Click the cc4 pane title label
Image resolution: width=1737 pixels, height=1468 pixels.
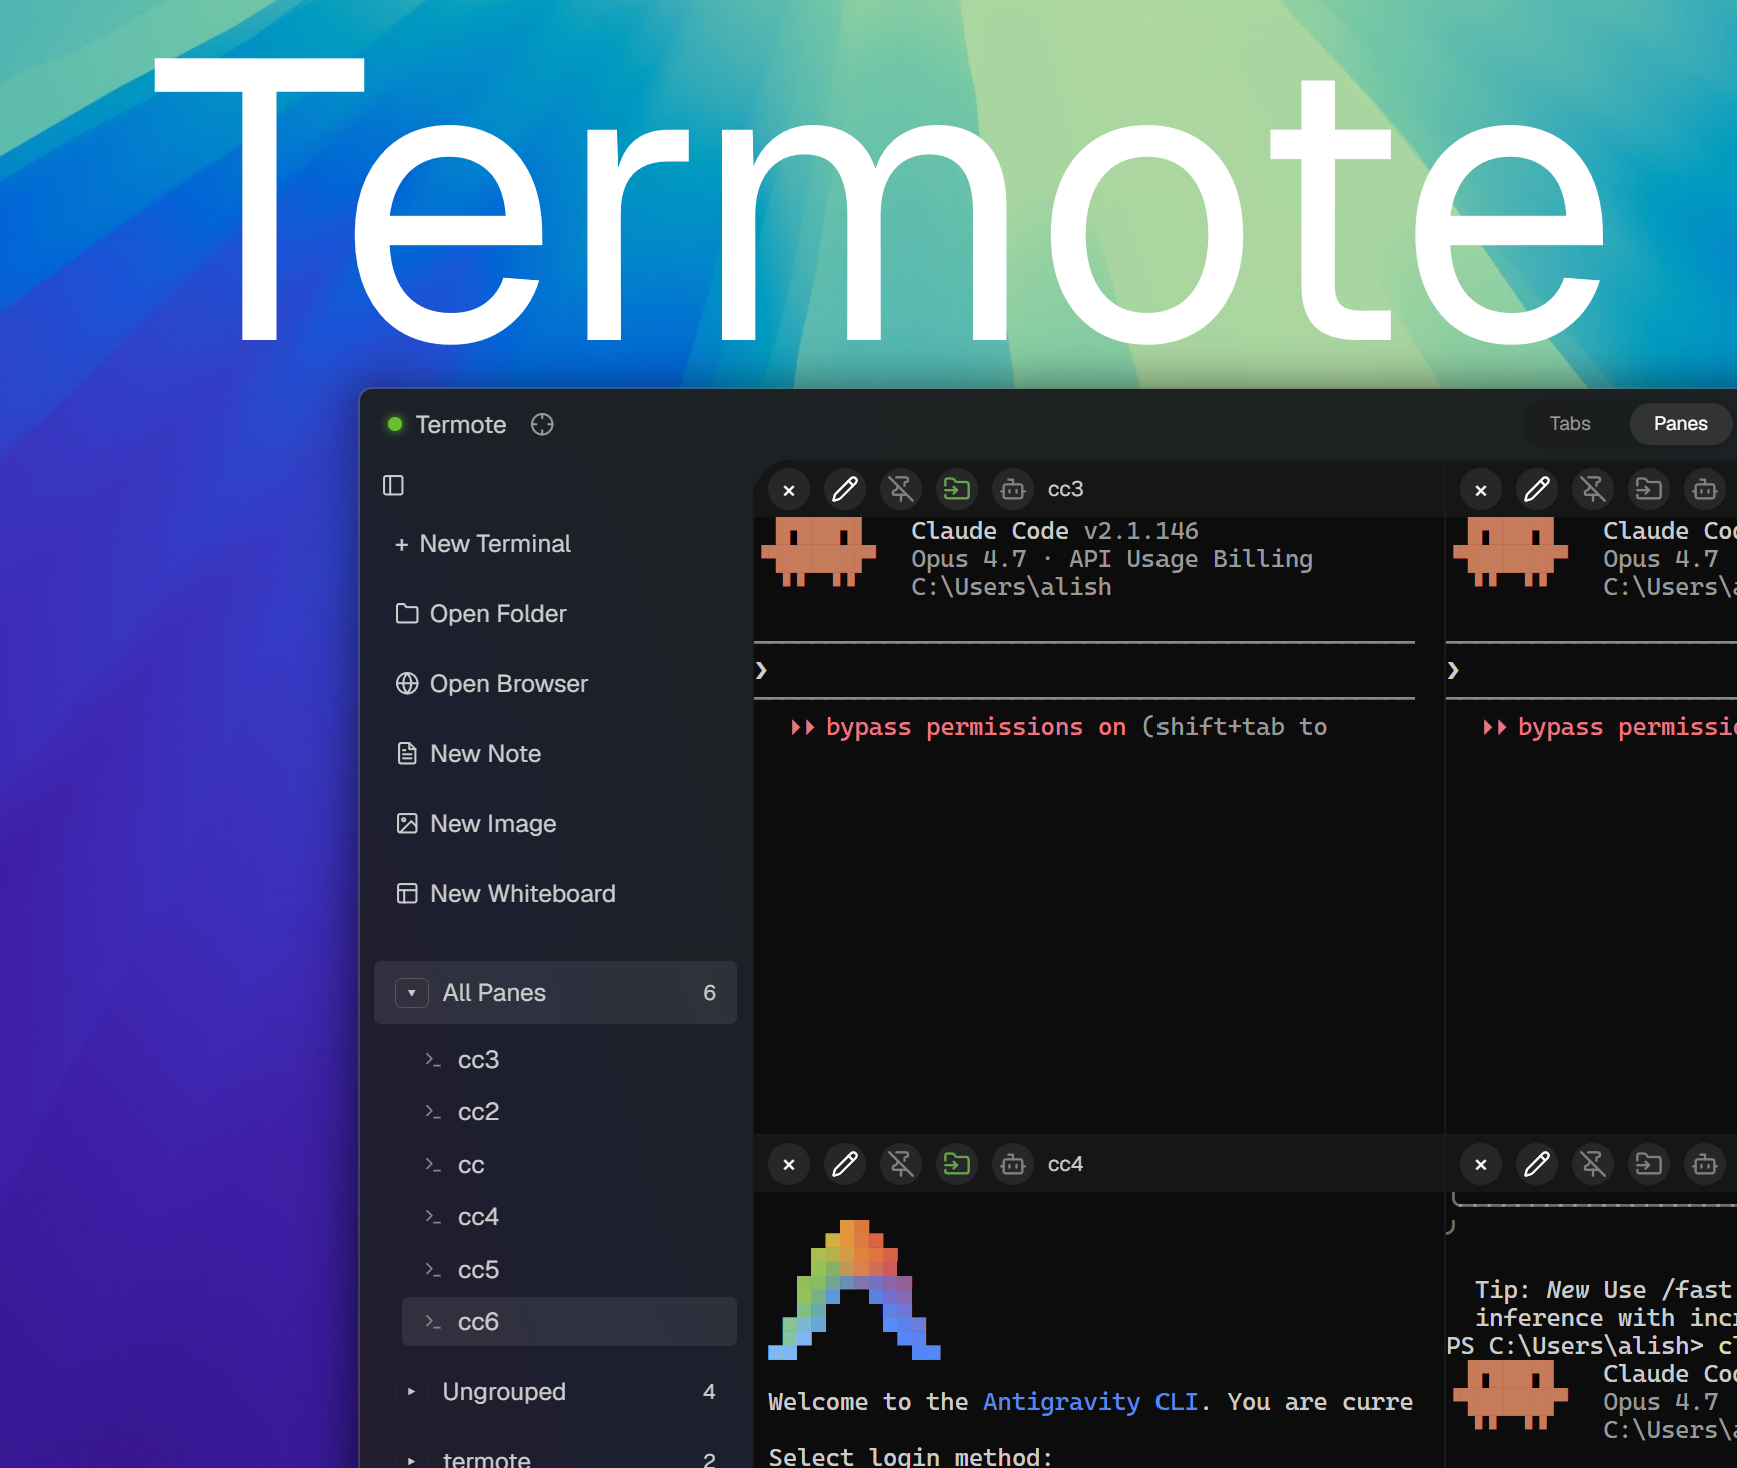pos(1065,1165)
